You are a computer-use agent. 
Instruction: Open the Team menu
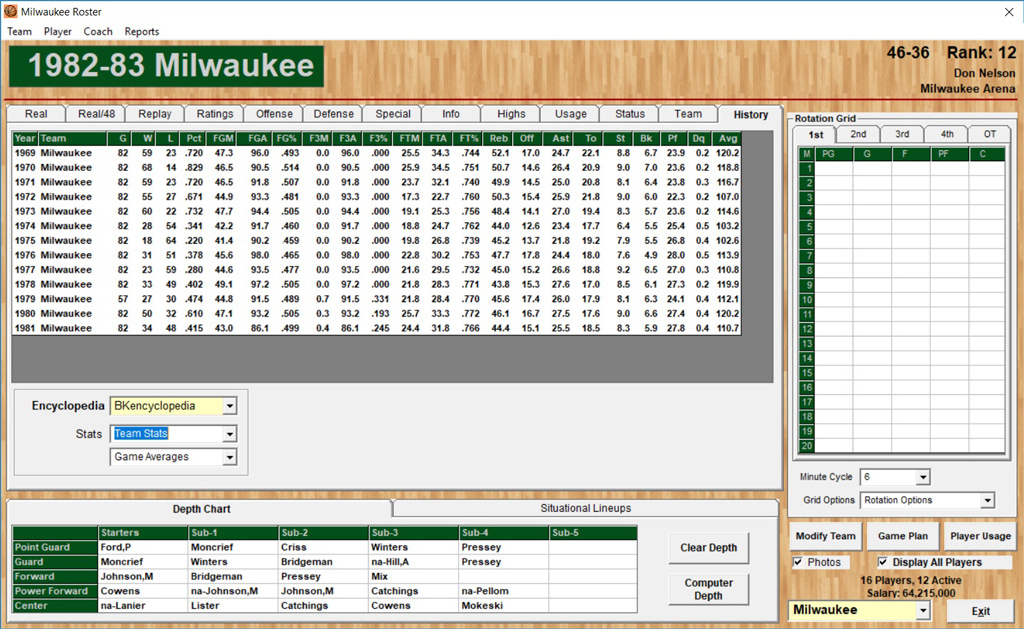coord(19,31)
